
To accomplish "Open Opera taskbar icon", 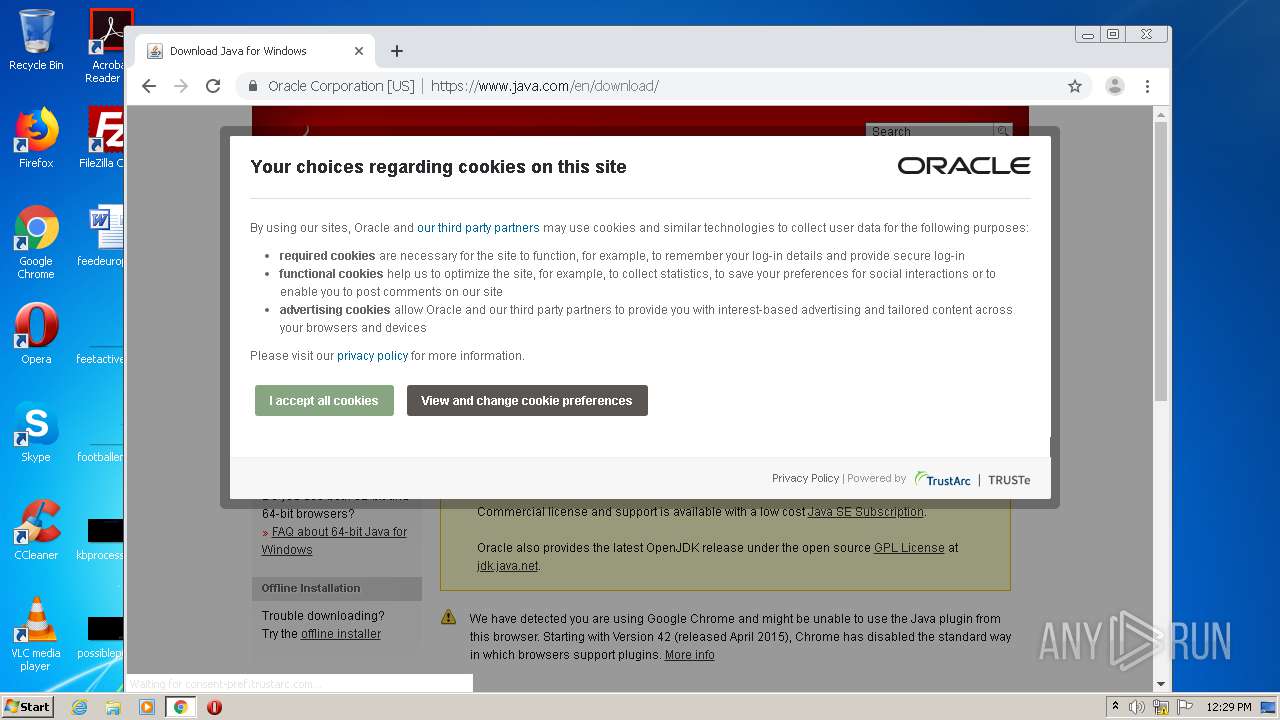I will [214, 707].
